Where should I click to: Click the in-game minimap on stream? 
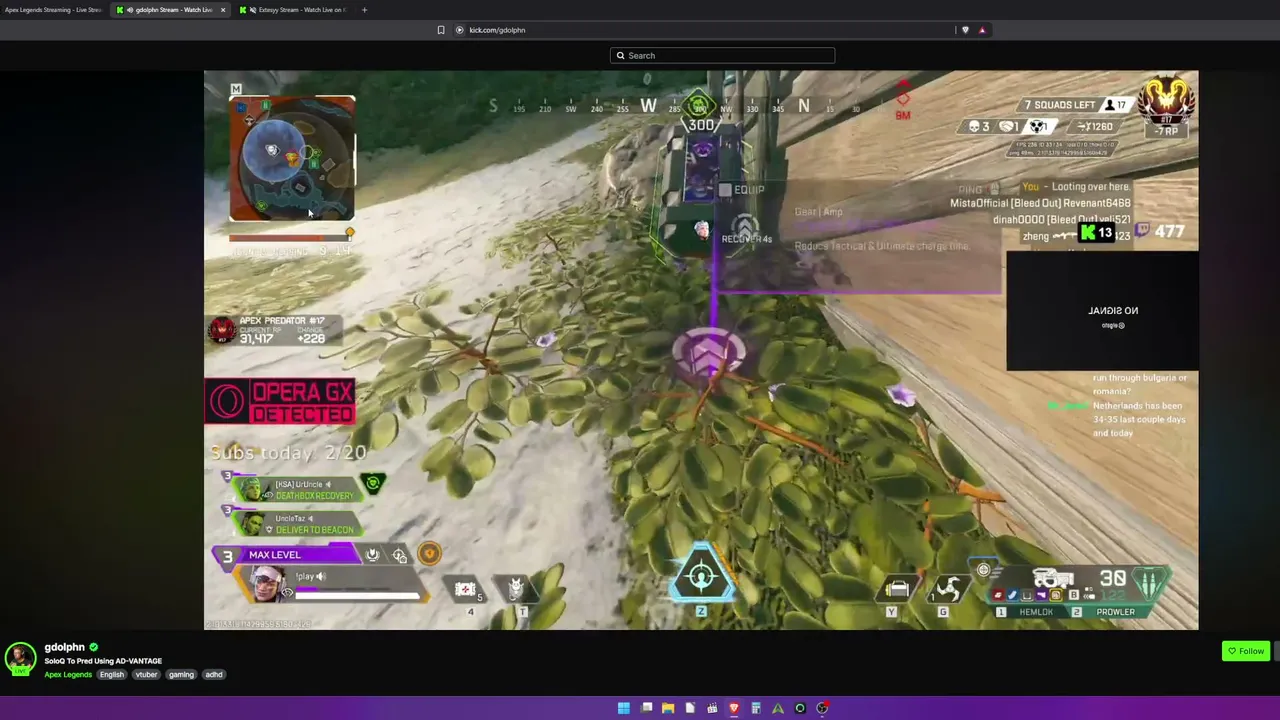click(292, 158)
